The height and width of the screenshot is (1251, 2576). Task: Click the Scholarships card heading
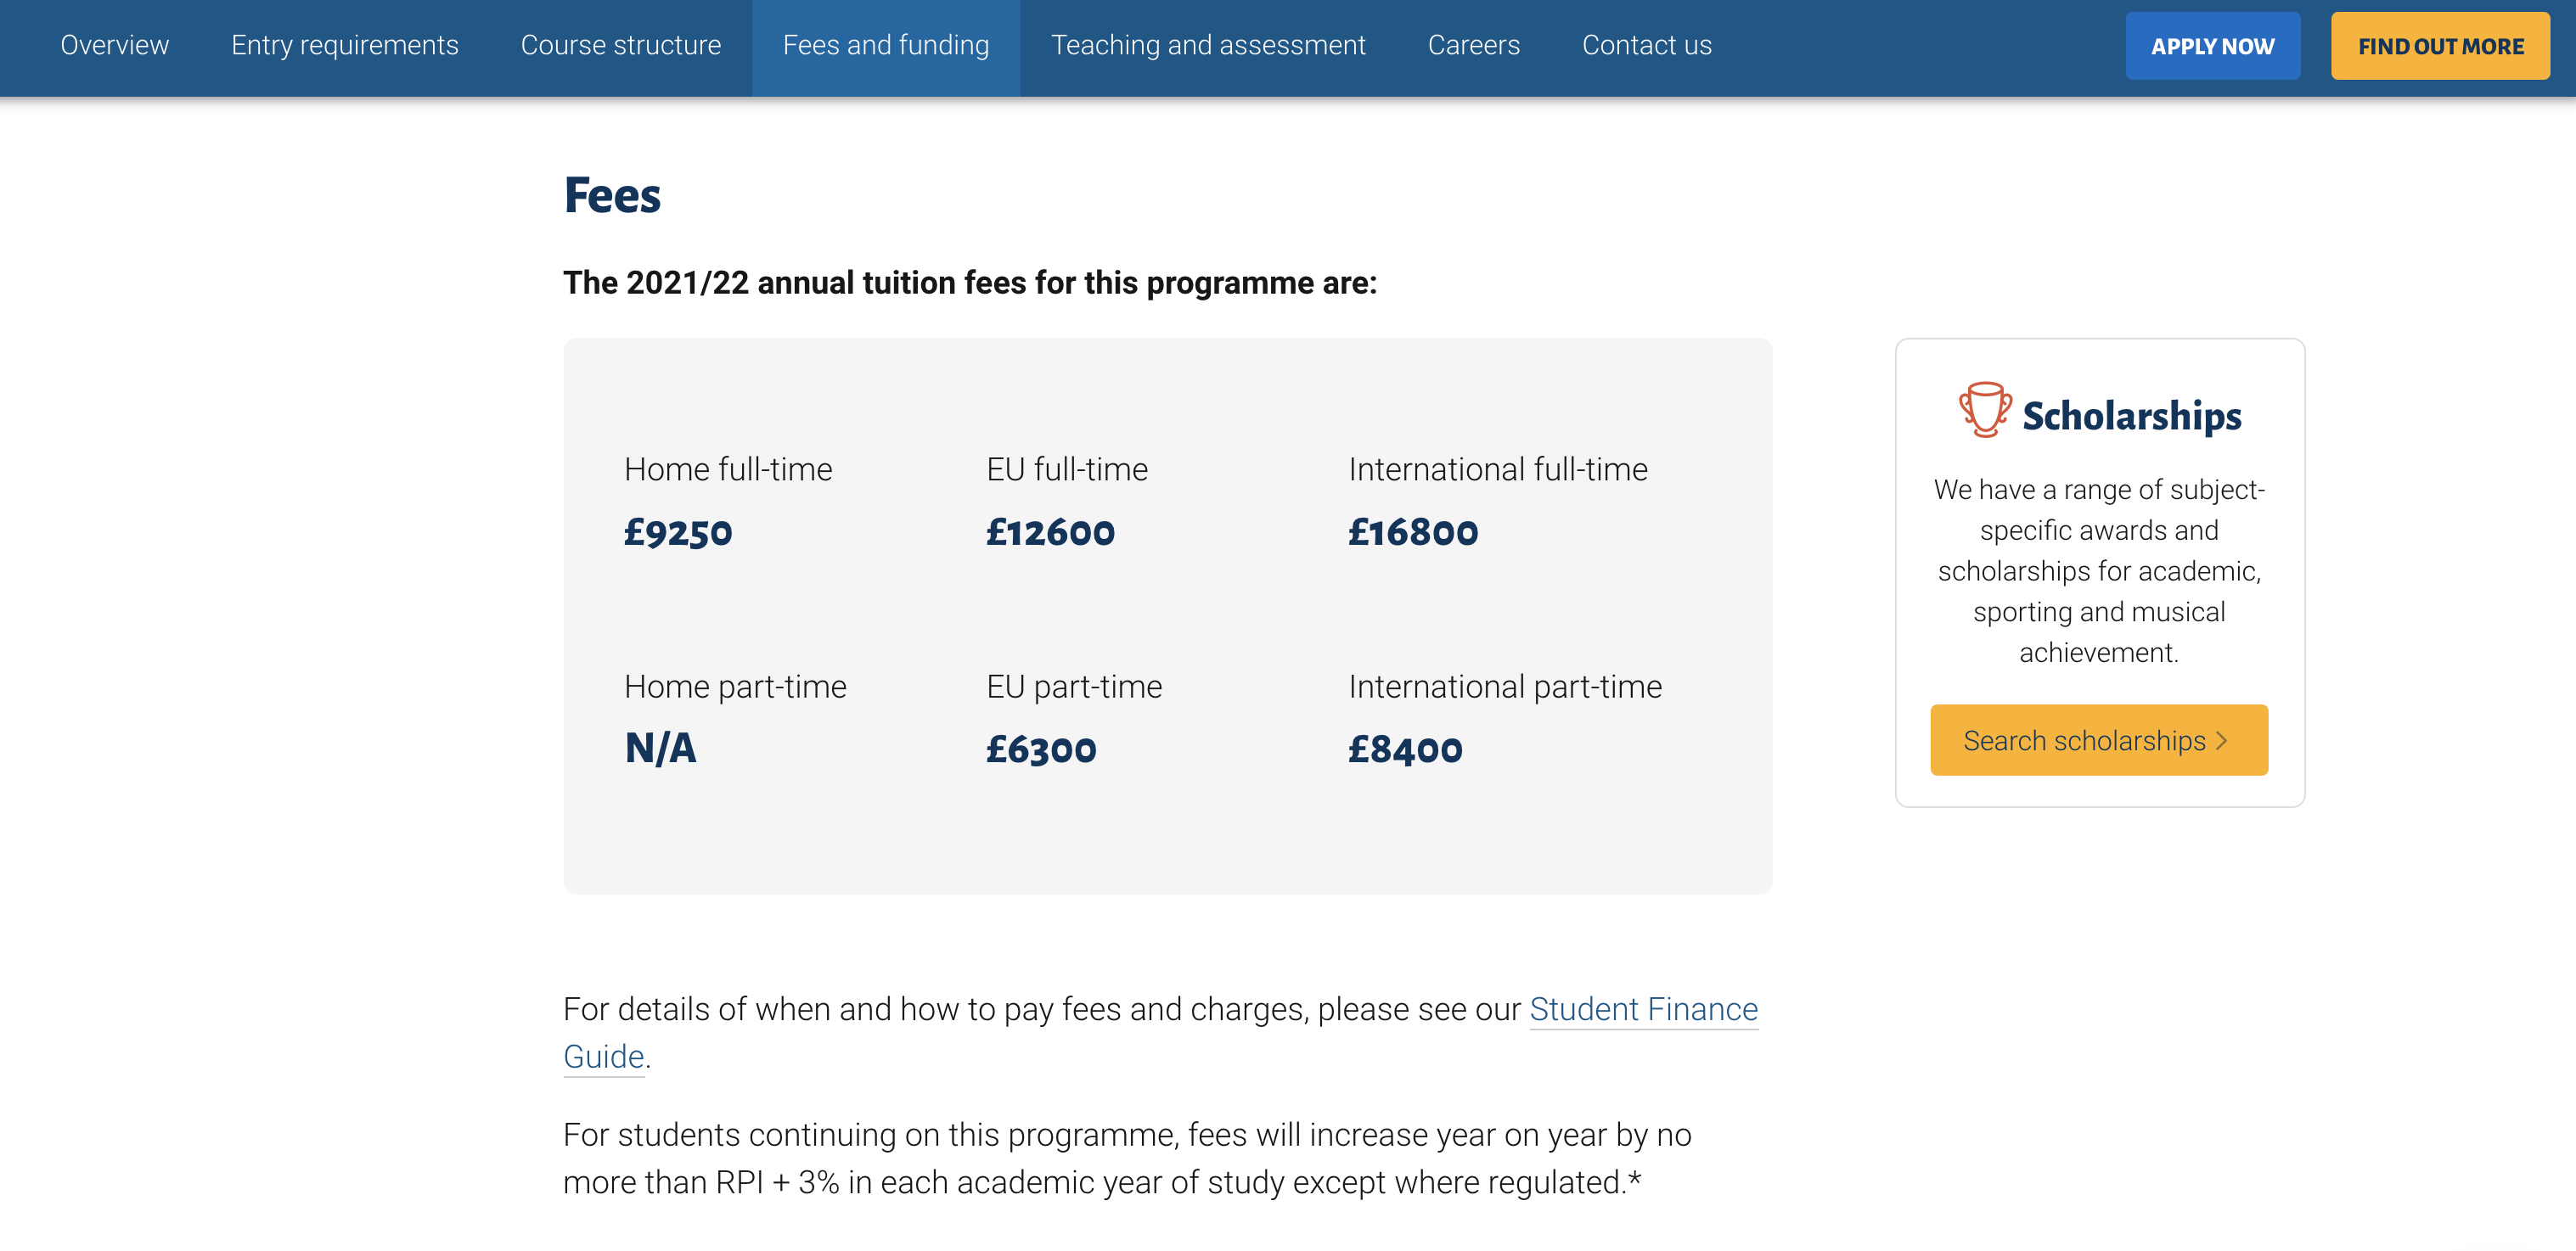[2131, 416]
